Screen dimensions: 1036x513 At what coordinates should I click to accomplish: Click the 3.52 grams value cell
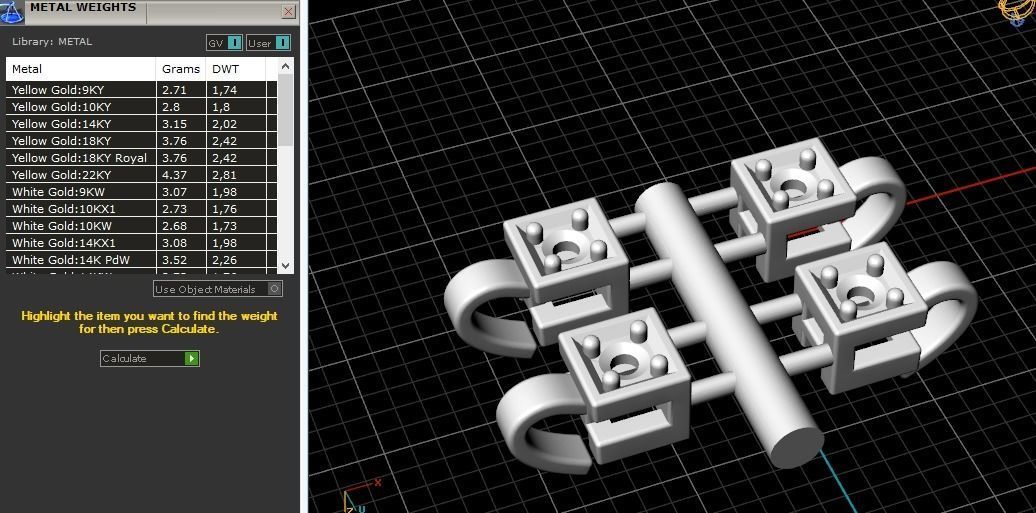181,260
